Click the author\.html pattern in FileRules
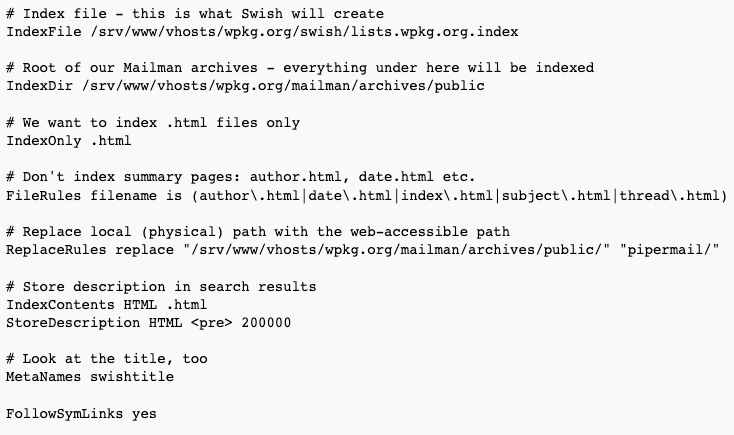 (249, 196)
